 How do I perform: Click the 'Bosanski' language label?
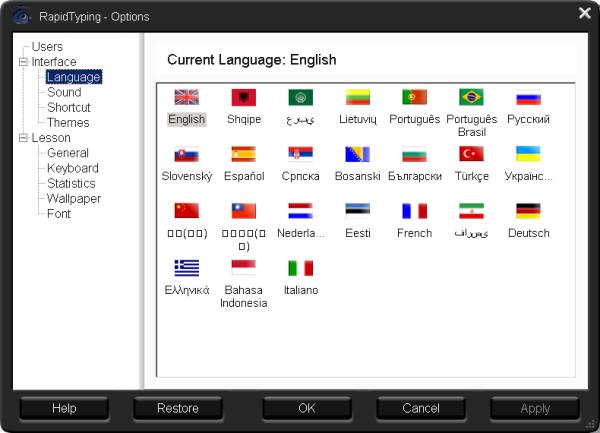click(358, 176)
